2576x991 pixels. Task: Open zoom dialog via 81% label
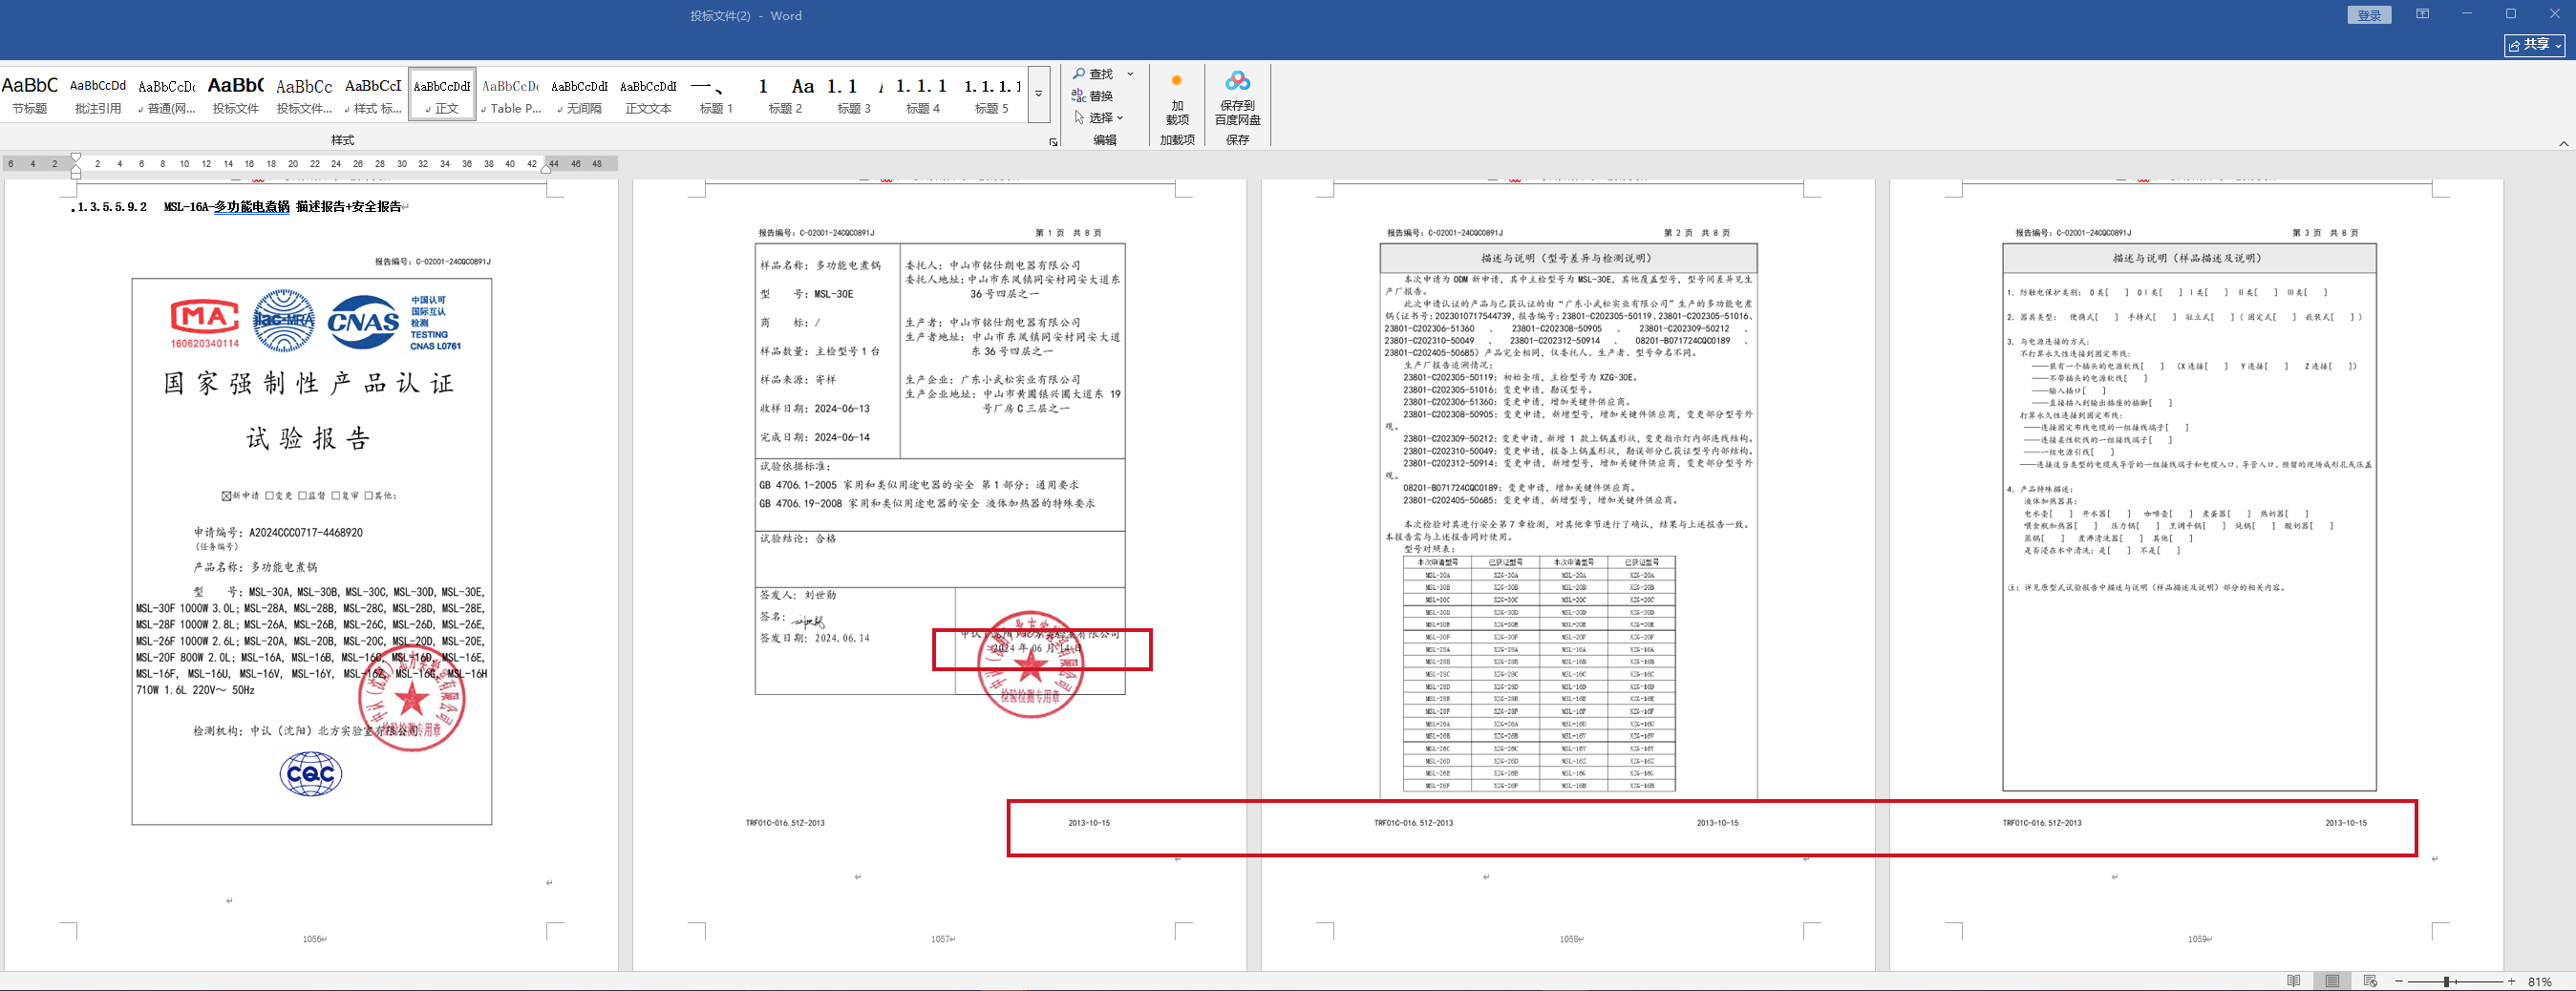pyautogui.click(x=2540, y=982)
